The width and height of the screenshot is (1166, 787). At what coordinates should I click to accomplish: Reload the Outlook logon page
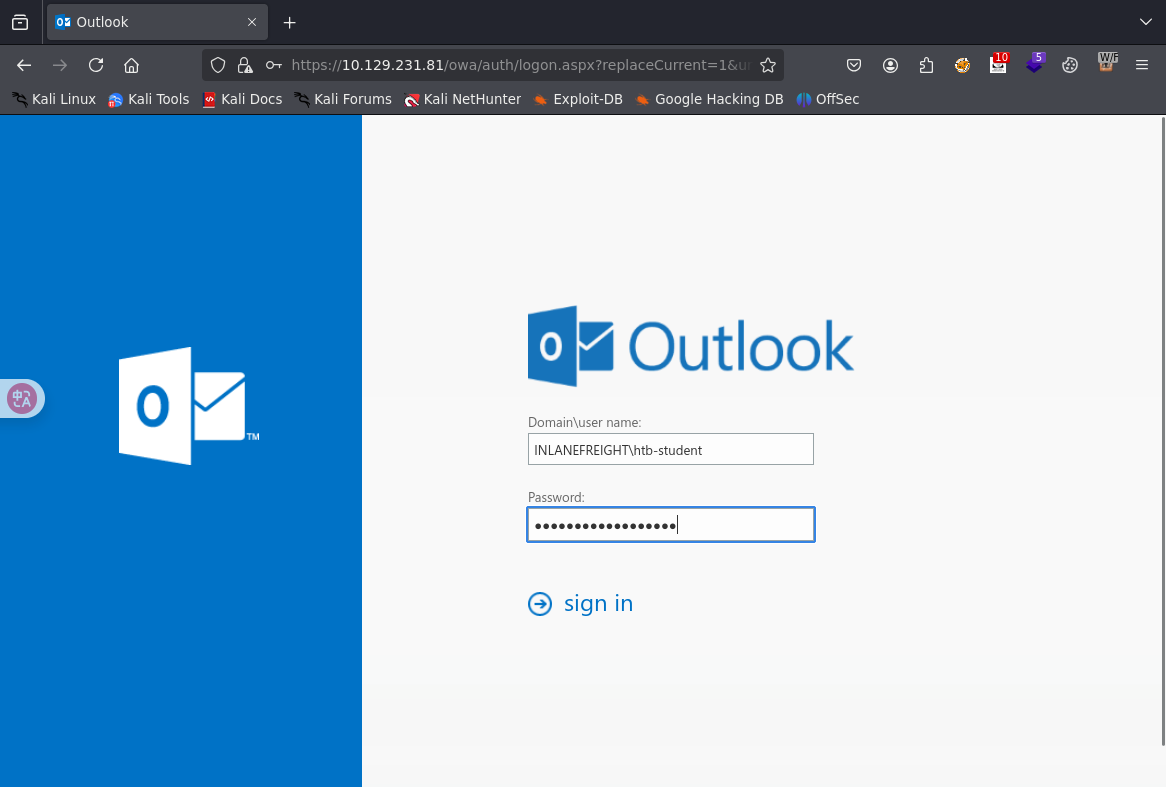pyautogui.click(x=96, y=65)
